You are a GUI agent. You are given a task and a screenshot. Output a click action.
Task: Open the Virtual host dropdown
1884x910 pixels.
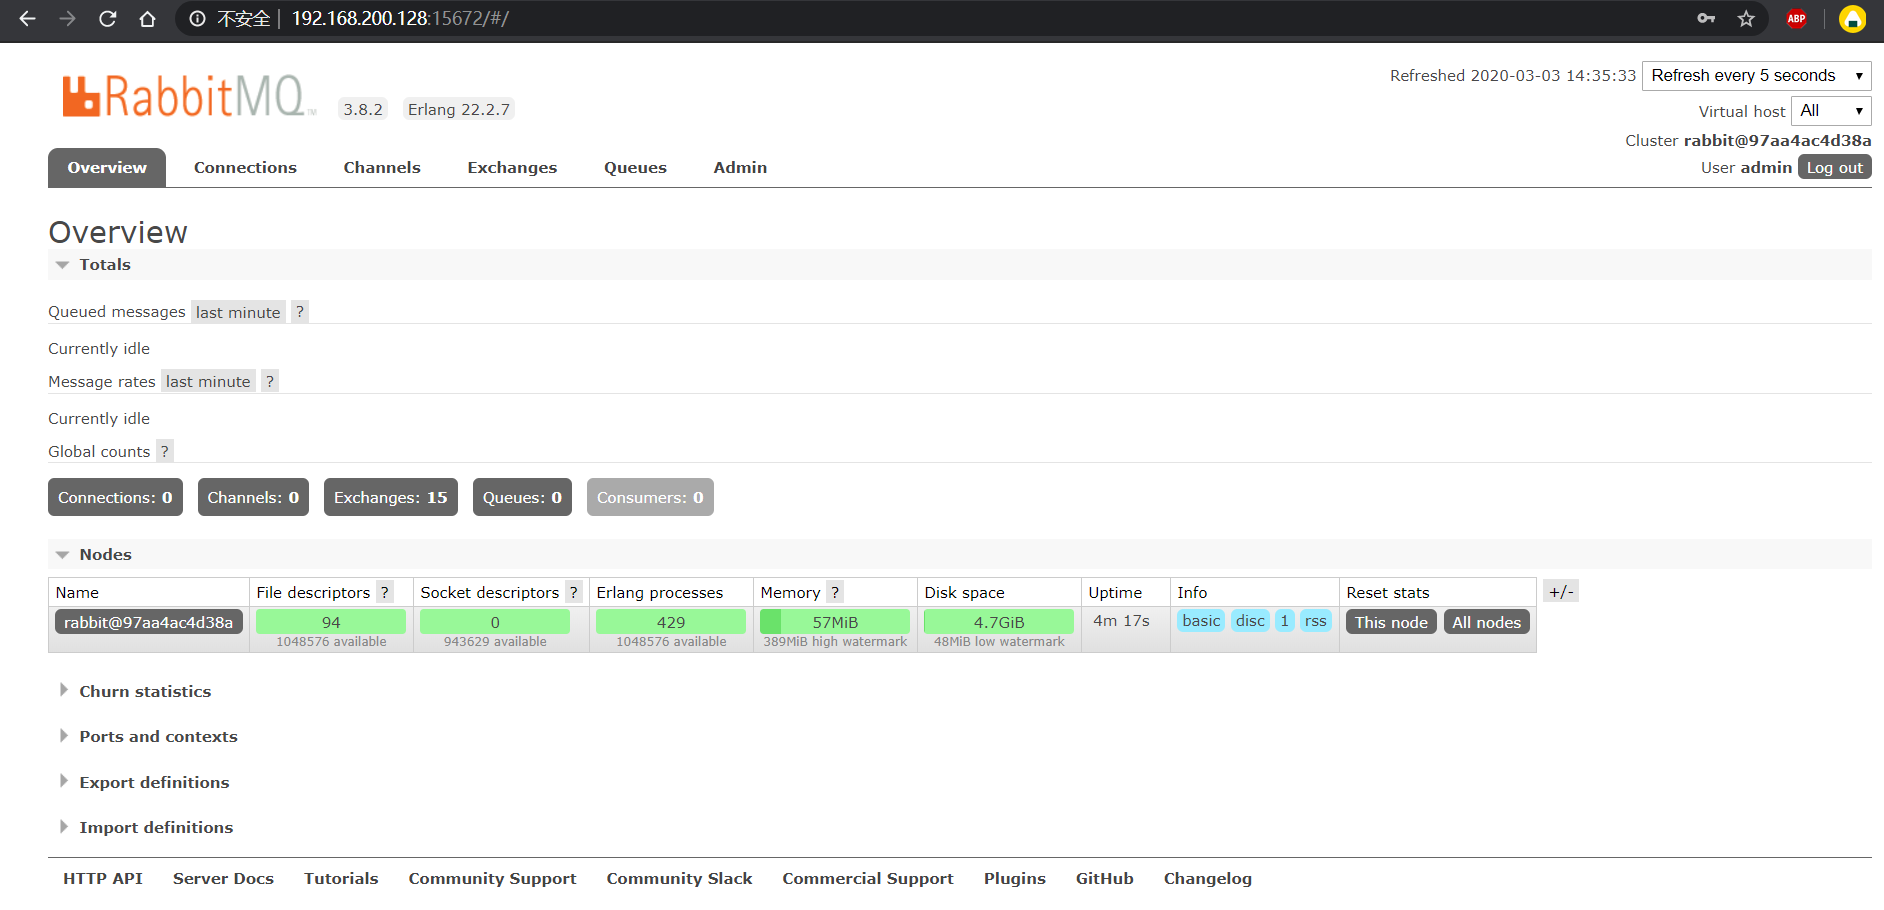click(x=1830, y=111)
